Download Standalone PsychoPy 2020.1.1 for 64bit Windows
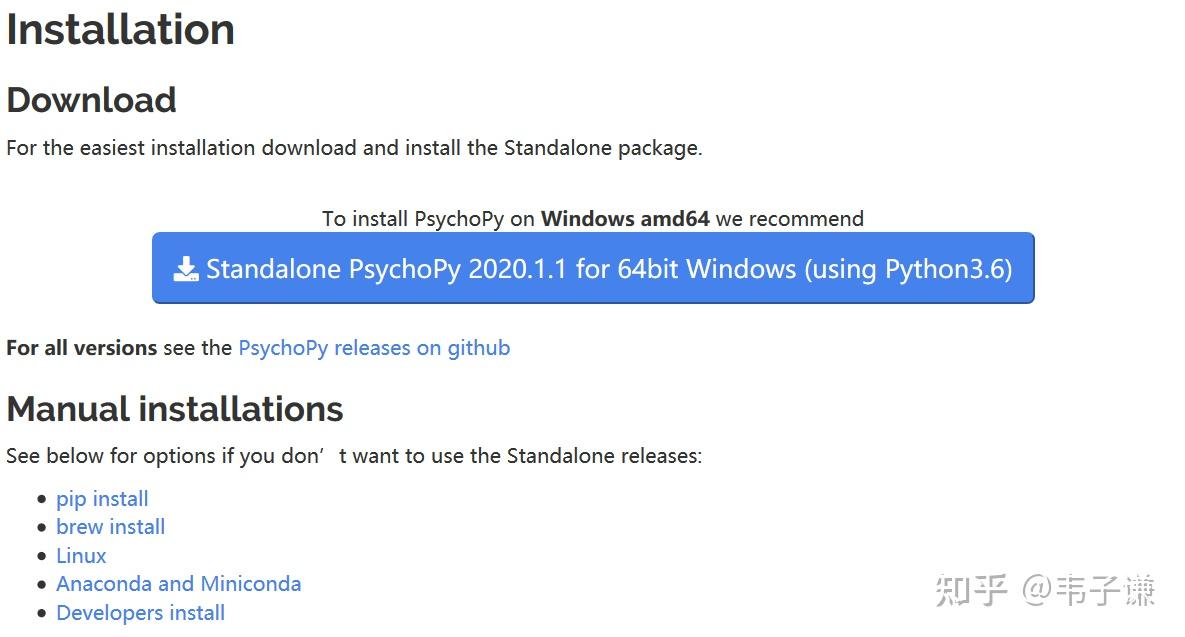This screenshot has width=1185, height=637. (x=608, y=269)
